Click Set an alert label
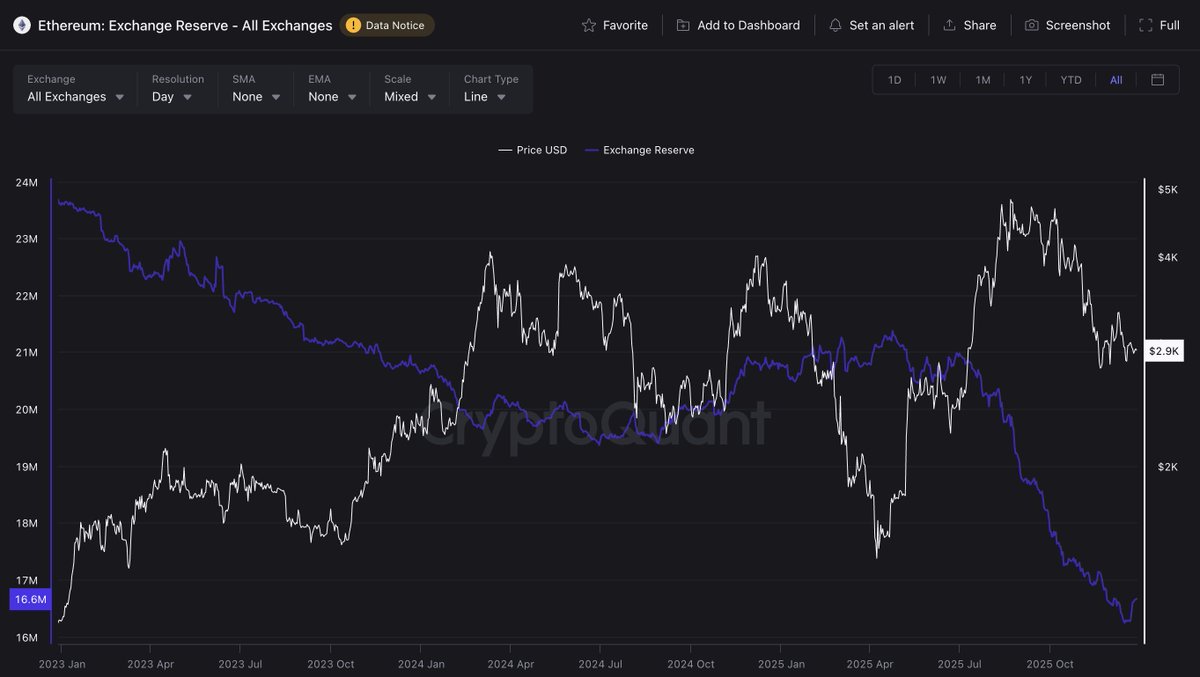The width and height of the screenshot is (1200, 677). pyautogui.click(x=882, y=25)
